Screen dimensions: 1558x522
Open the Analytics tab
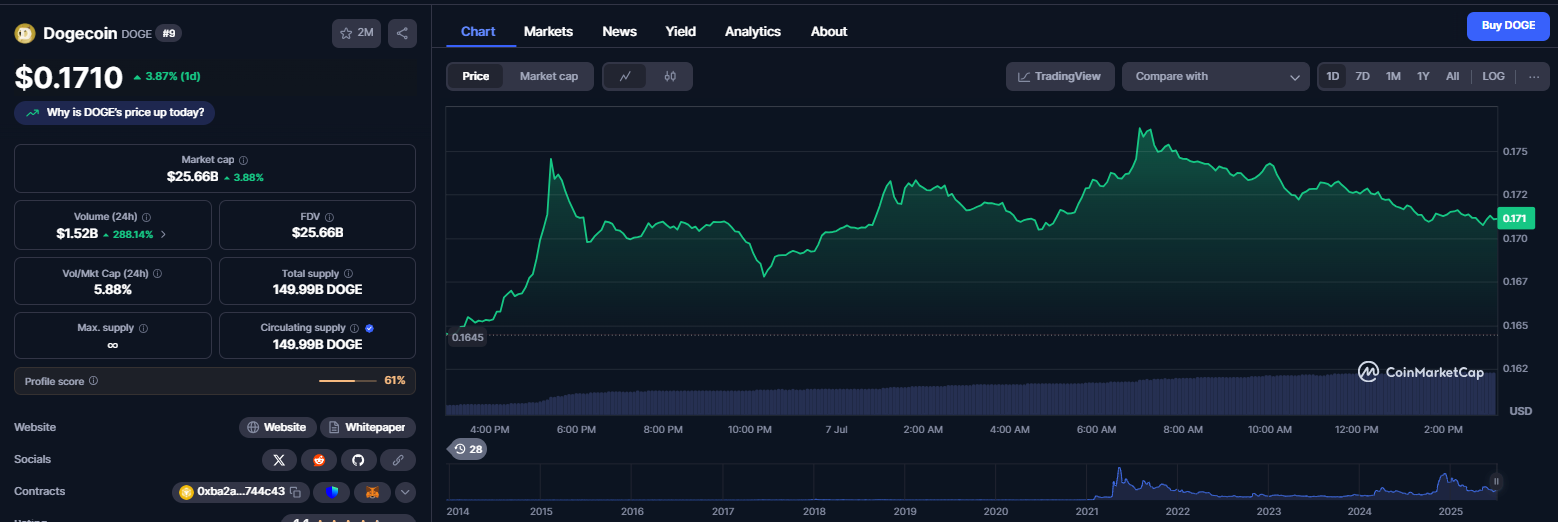753,31
